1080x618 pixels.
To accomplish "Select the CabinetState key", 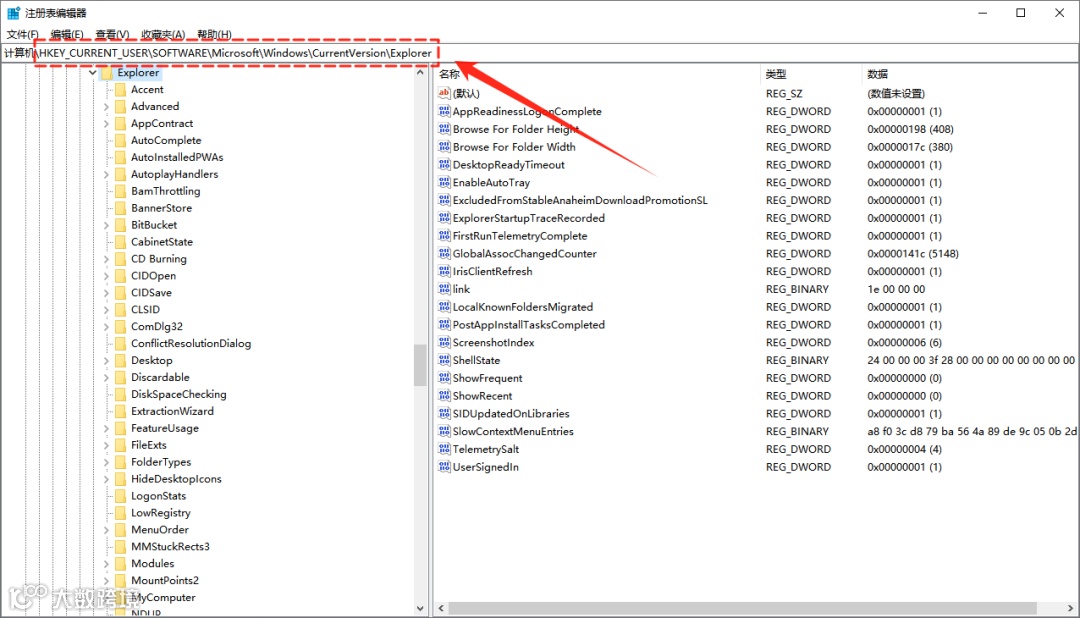I will (x=162, y=242).
